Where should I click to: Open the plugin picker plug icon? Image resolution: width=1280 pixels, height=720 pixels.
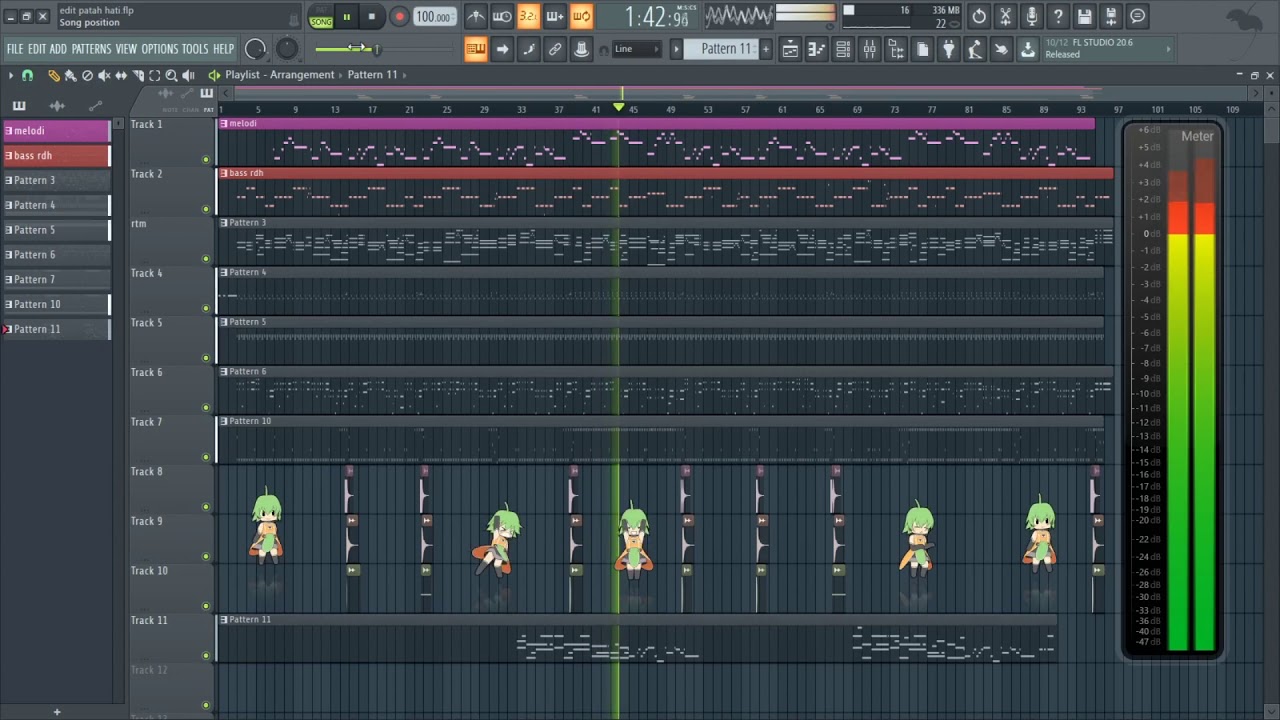(949, 49)
